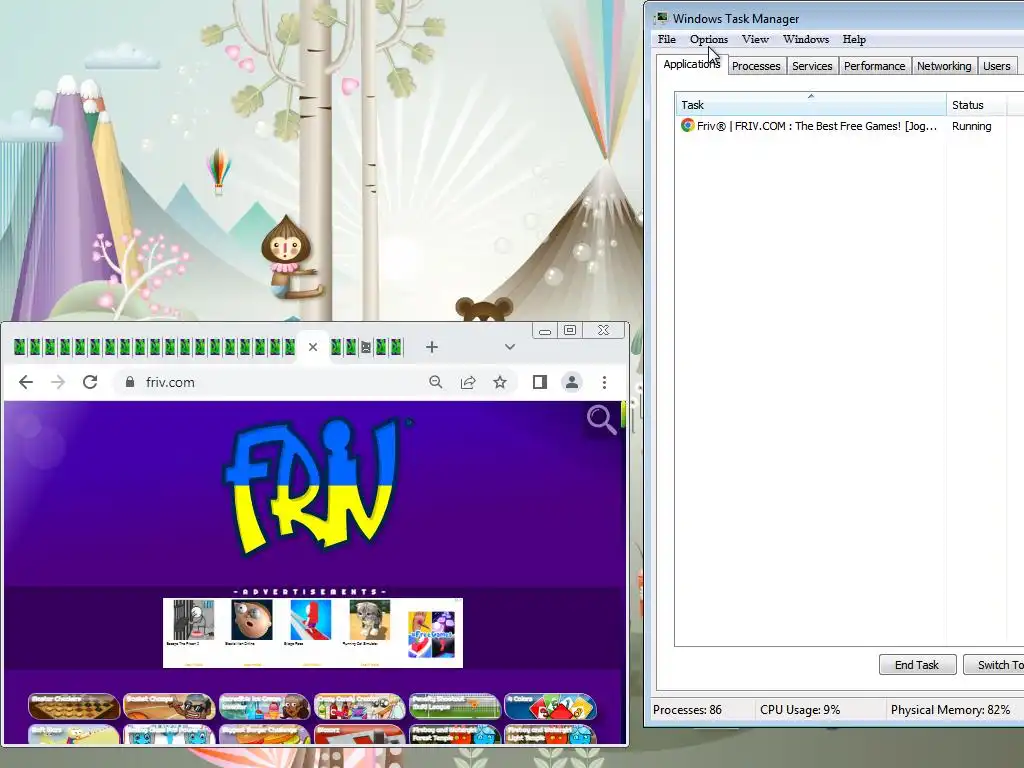Open the Crazy Candy Creator game
Image resolution: width=1024 pixels, height=768 pixels.
(360, 706)
